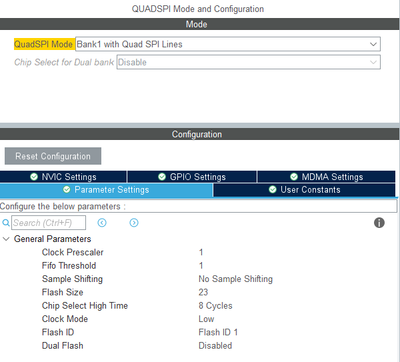
Task: Click the green check on User Constants
Action: tap(273, 190)
